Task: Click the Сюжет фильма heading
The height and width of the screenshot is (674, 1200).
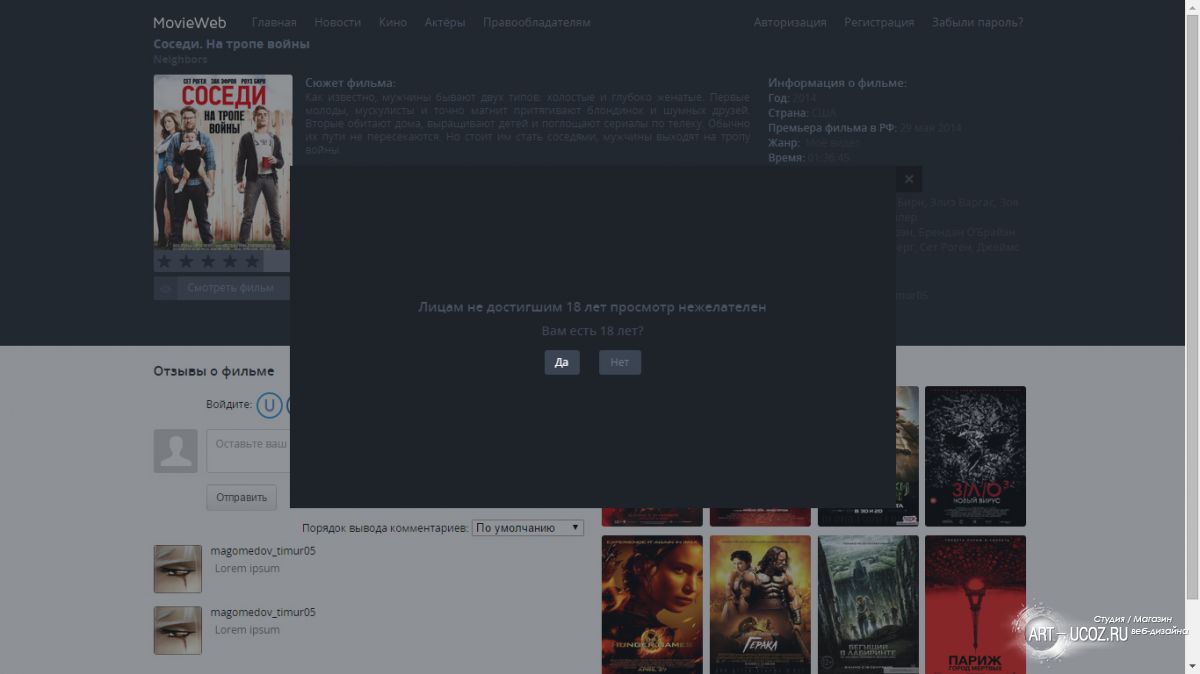Action: click(350, 83)
